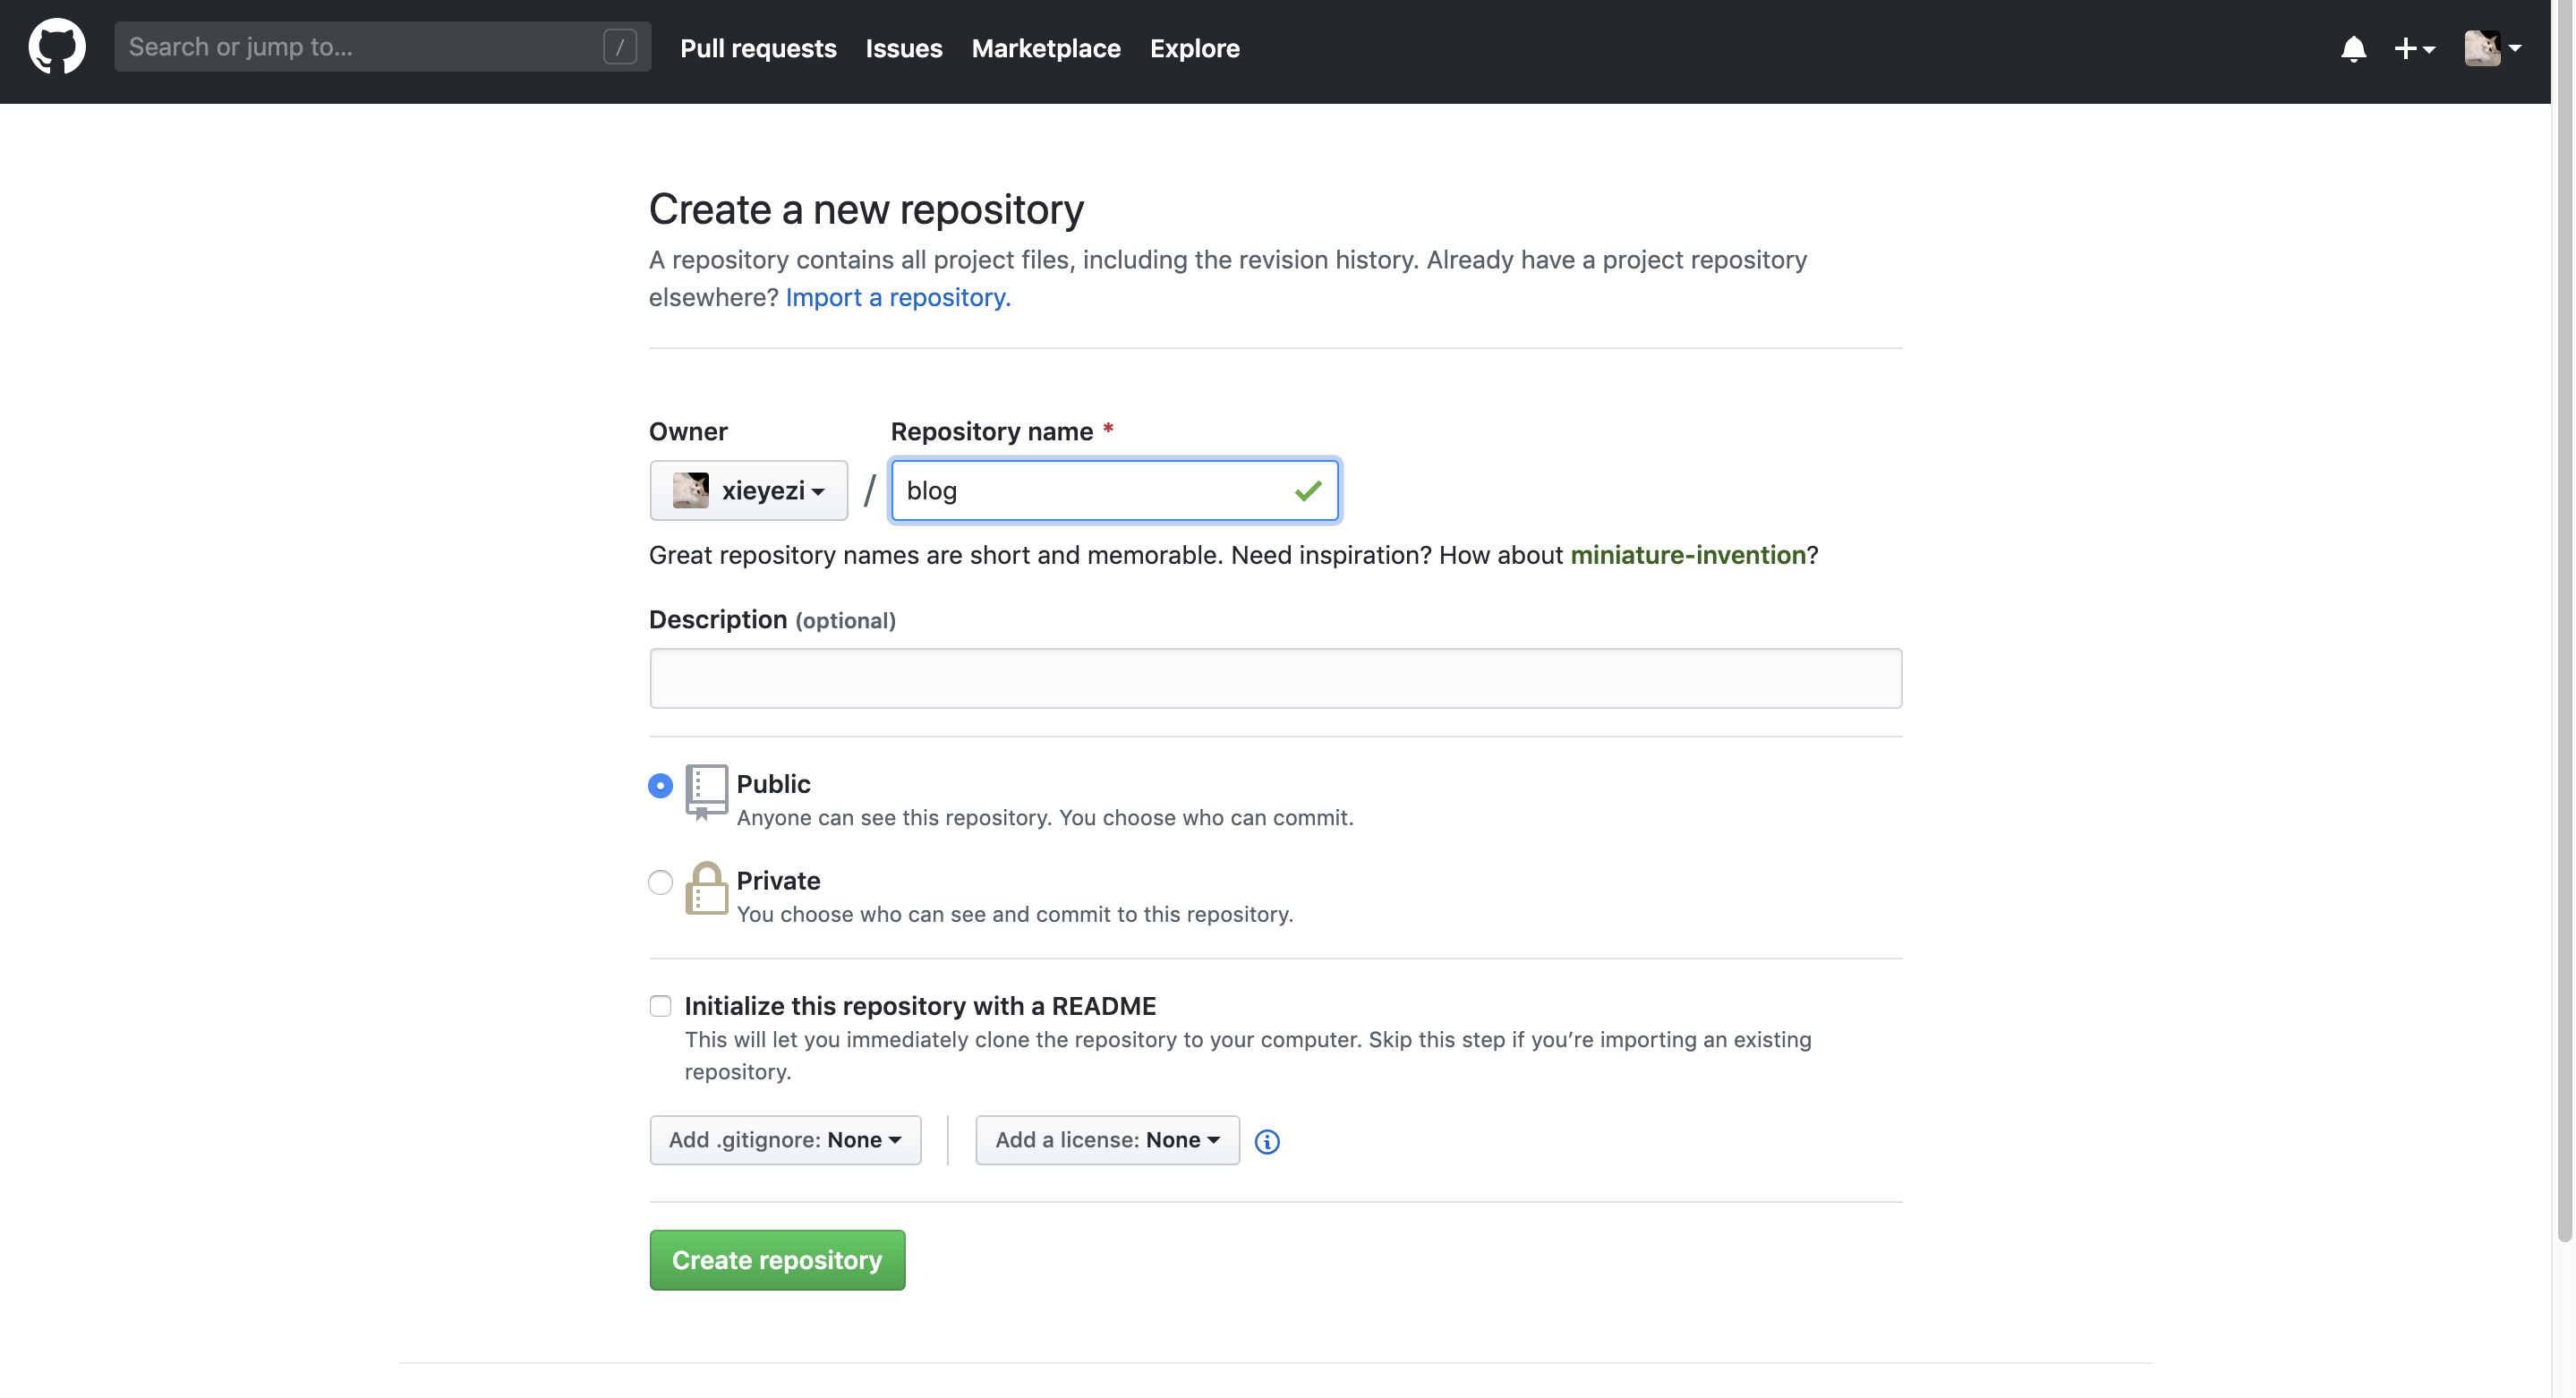
Task: Open the Add .gitignore dropdown
Action: click(x=785, y=1140)
